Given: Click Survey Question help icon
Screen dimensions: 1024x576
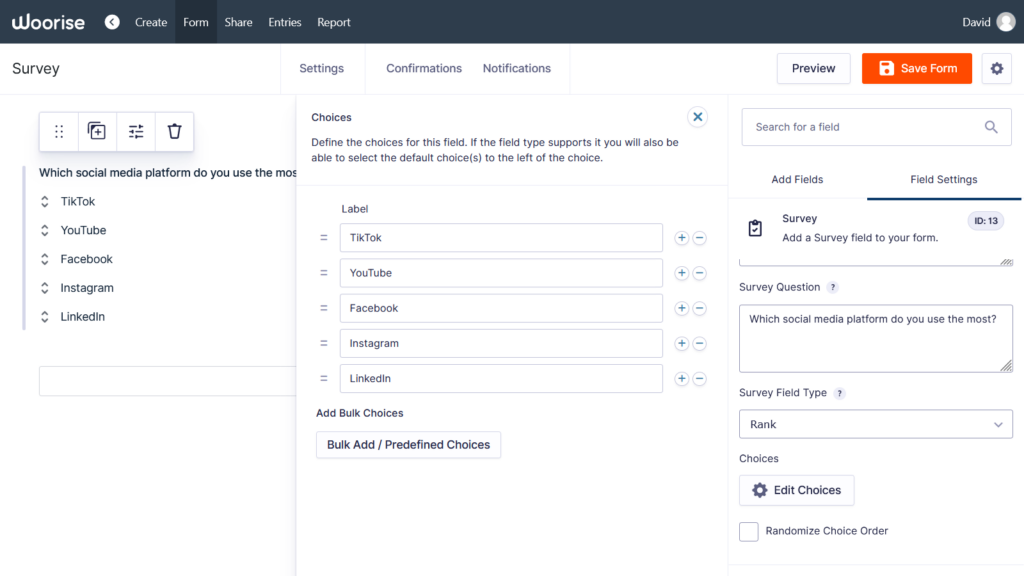Looking at the screenshot, I should pos(833,287).
